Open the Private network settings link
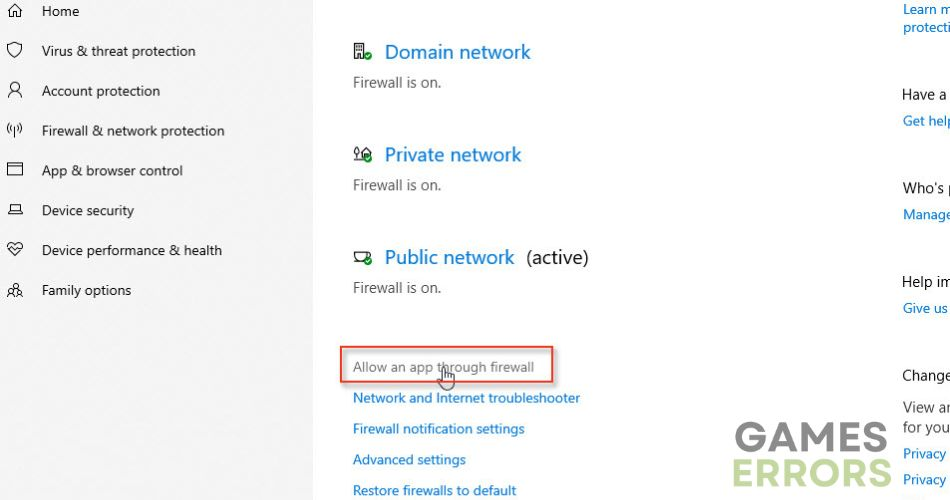Screen dimensions: 950x500 tap(453, 155)
